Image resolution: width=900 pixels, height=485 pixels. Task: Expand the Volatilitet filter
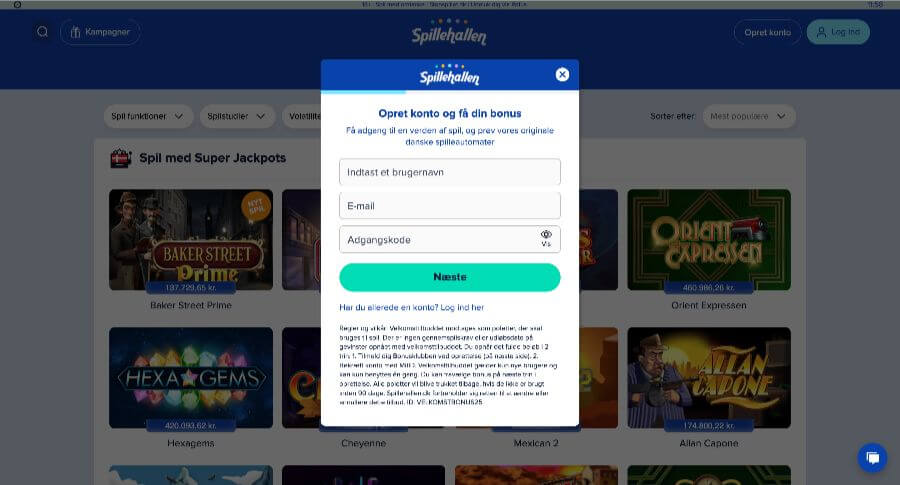(x=302, y=117)
